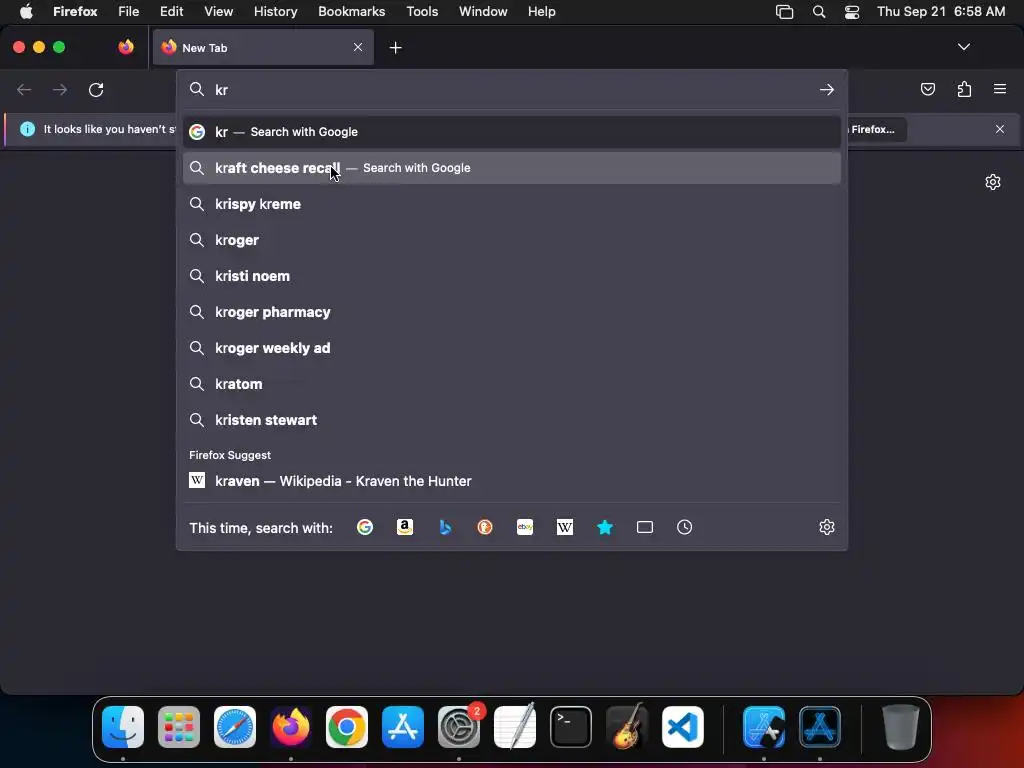This screenshot has height=768, width=1024.
Task: Open App Store from the Dock
Action: click(x=403, y=727)
